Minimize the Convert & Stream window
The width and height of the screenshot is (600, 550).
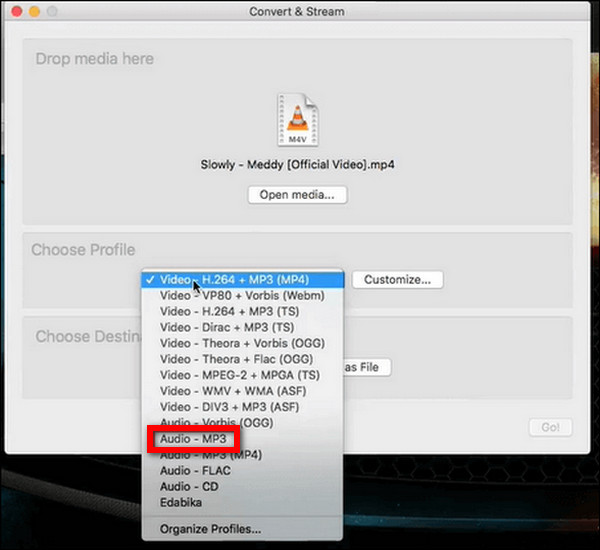coord(34,11)
